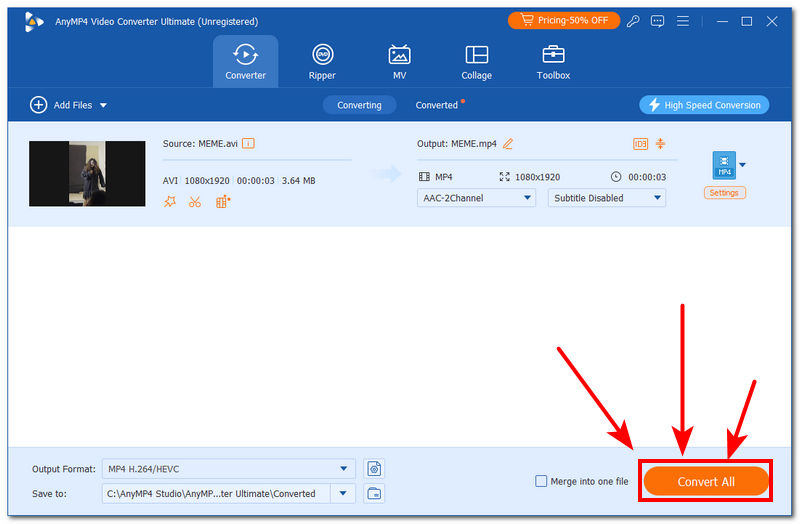This screenshot has height=524, width=800.
Task: Click the output resolution 1080x1920 value
Action: (x=537, y=177)
